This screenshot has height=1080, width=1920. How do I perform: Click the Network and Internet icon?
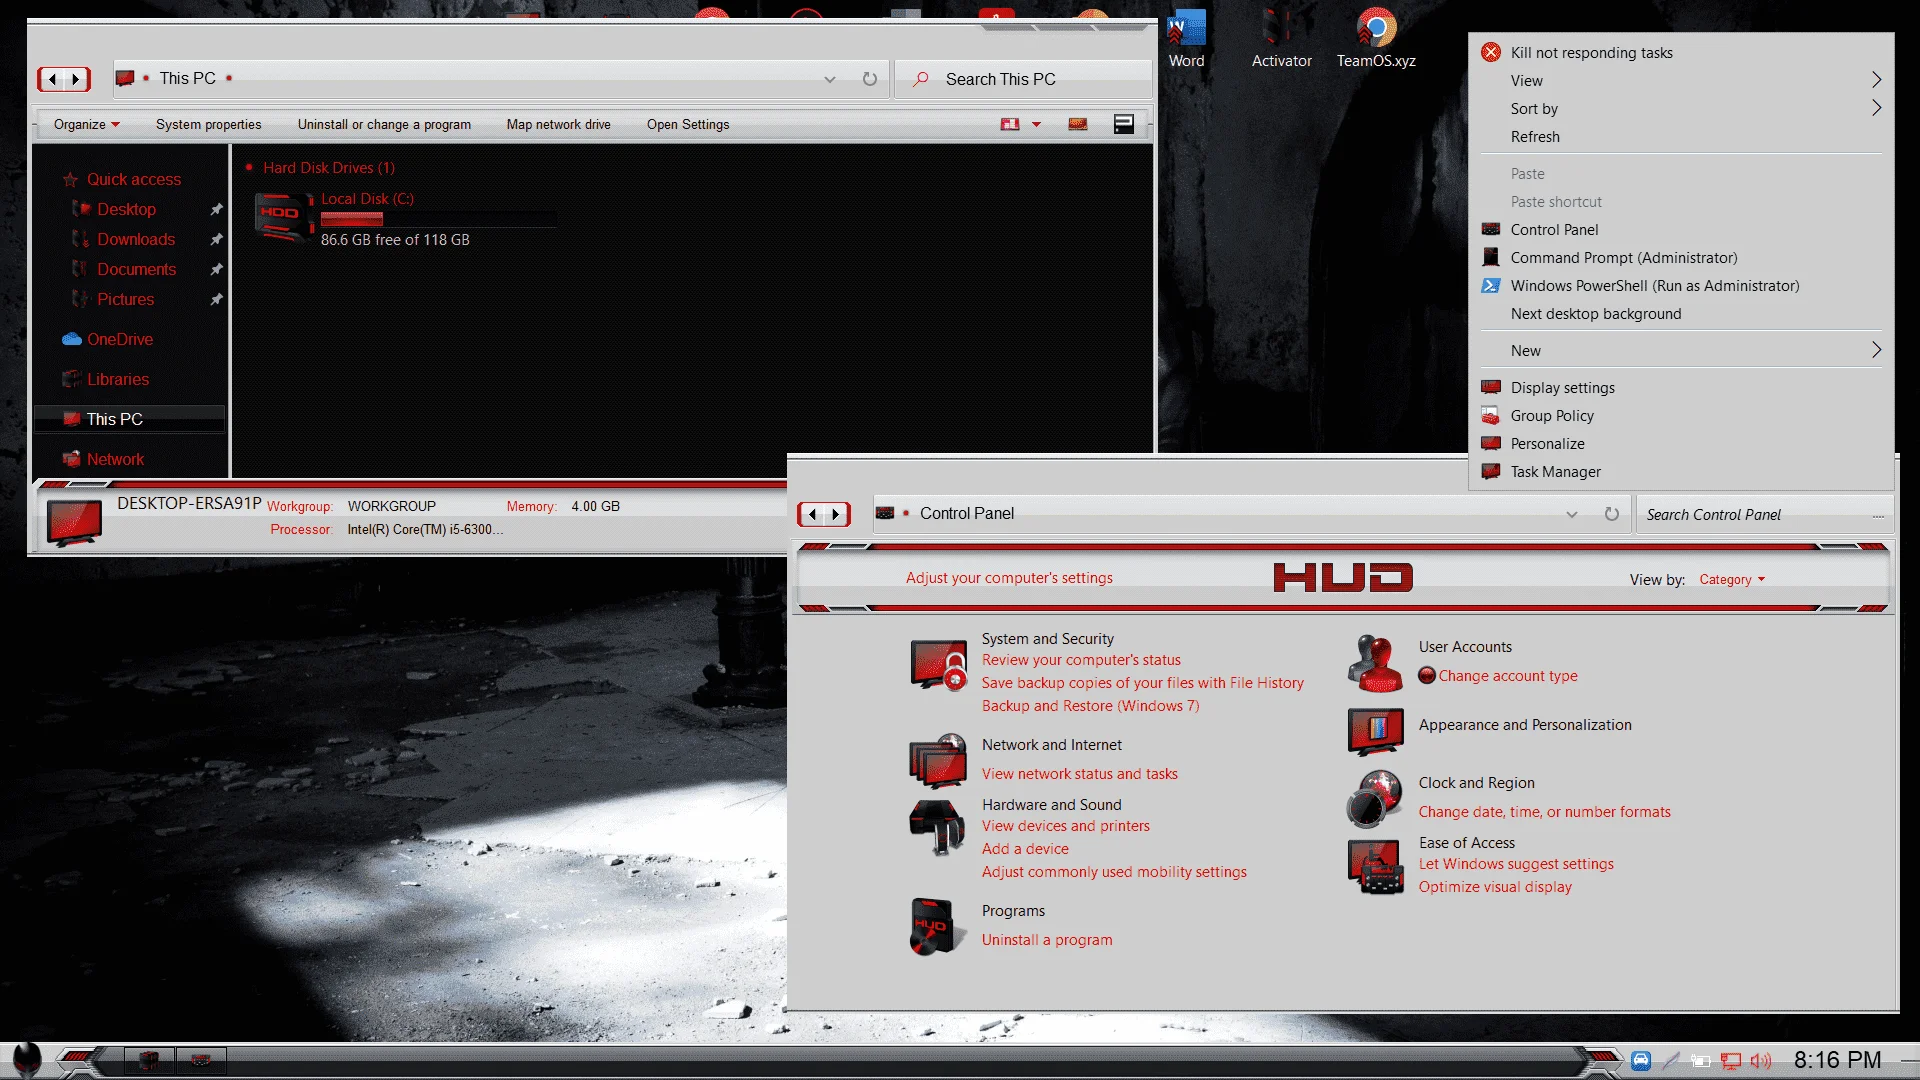click(x=938, y=761)
